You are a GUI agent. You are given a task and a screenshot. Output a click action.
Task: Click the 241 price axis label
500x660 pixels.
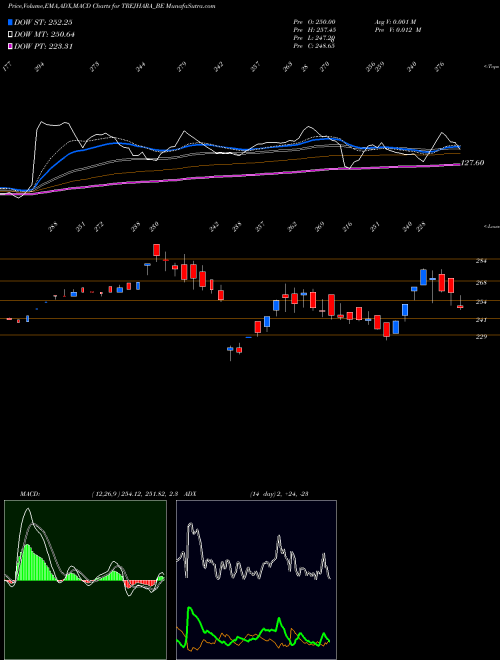click(x=481, y=320)
